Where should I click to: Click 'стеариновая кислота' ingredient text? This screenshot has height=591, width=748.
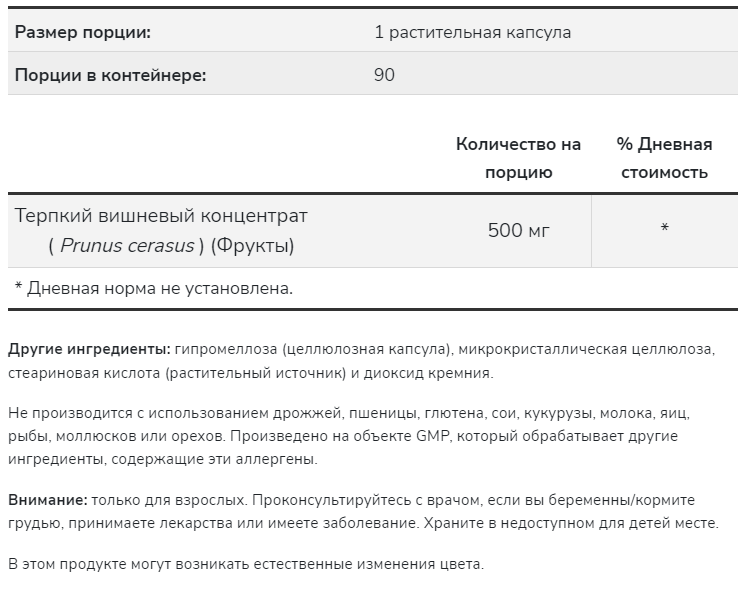pos(84,373)
